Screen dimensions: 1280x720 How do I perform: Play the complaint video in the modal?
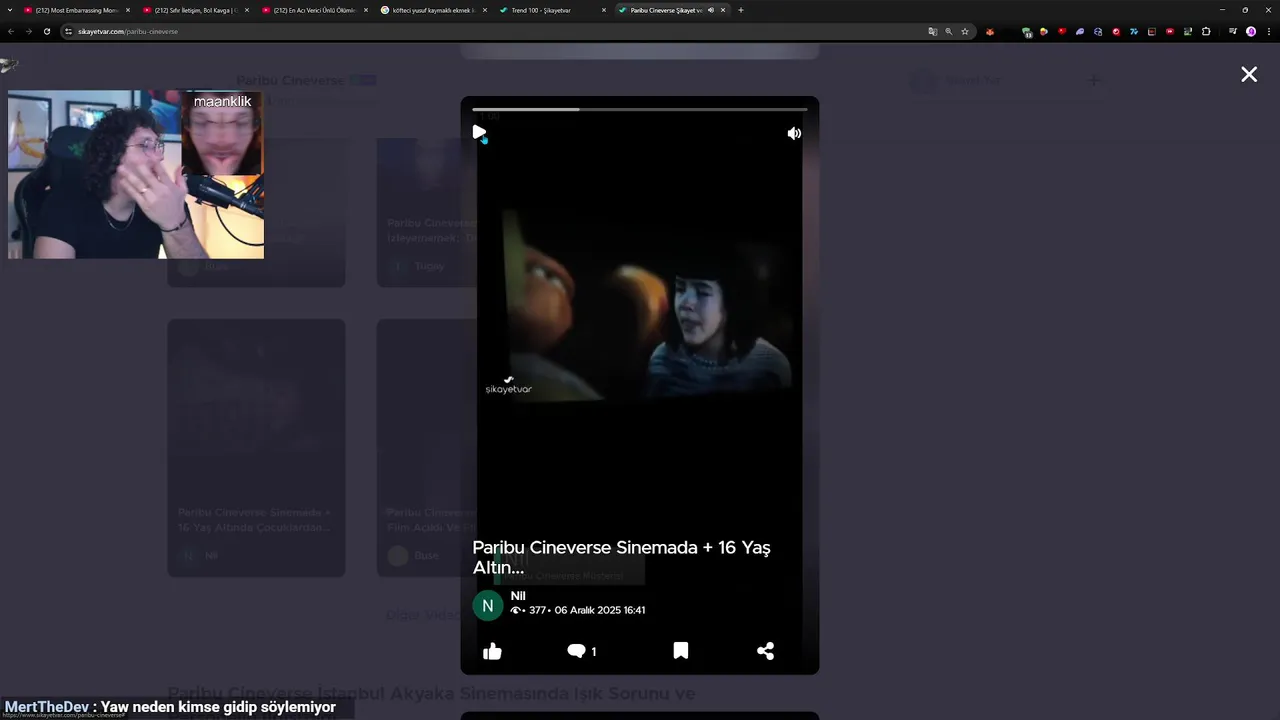(x=479, y=132)
